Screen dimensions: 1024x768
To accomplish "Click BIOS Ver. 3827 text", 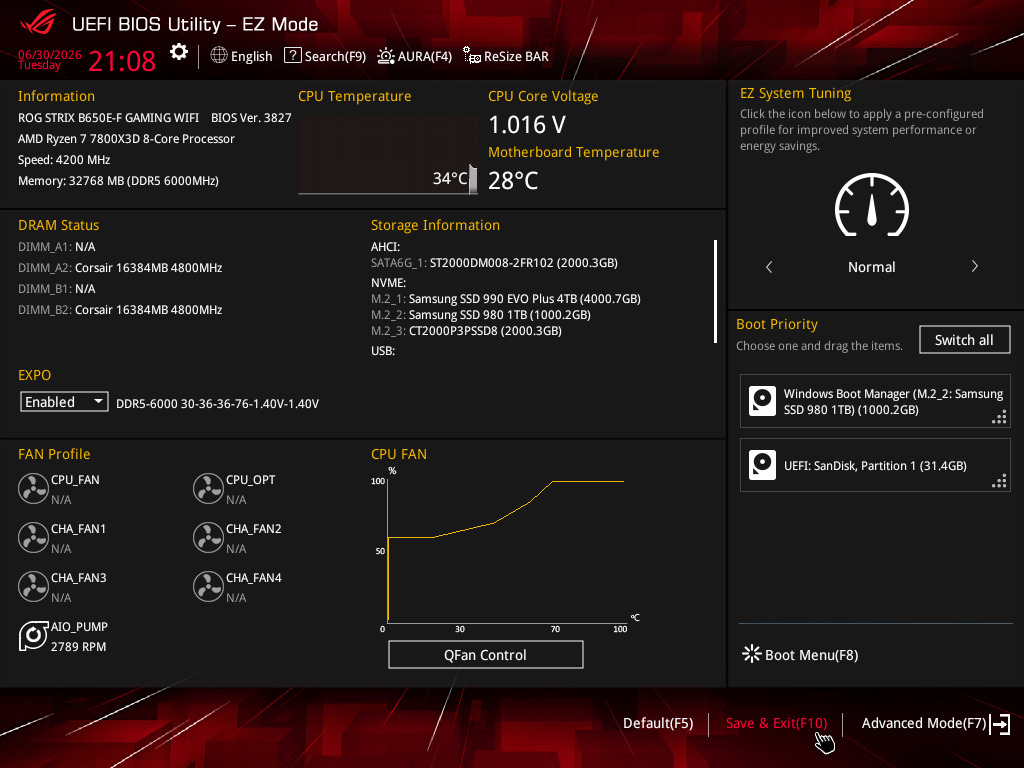I will click(x=251, y=118).
